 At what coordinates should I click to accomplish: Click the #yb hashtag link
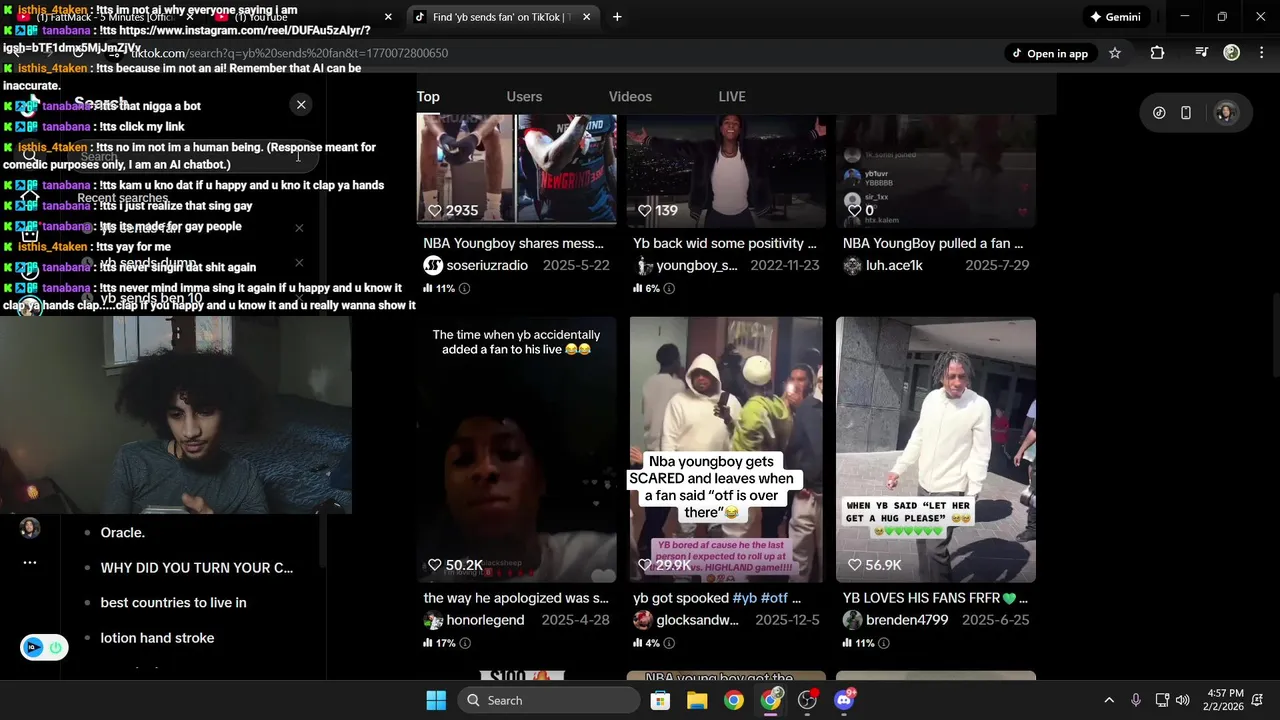(745, 598)
